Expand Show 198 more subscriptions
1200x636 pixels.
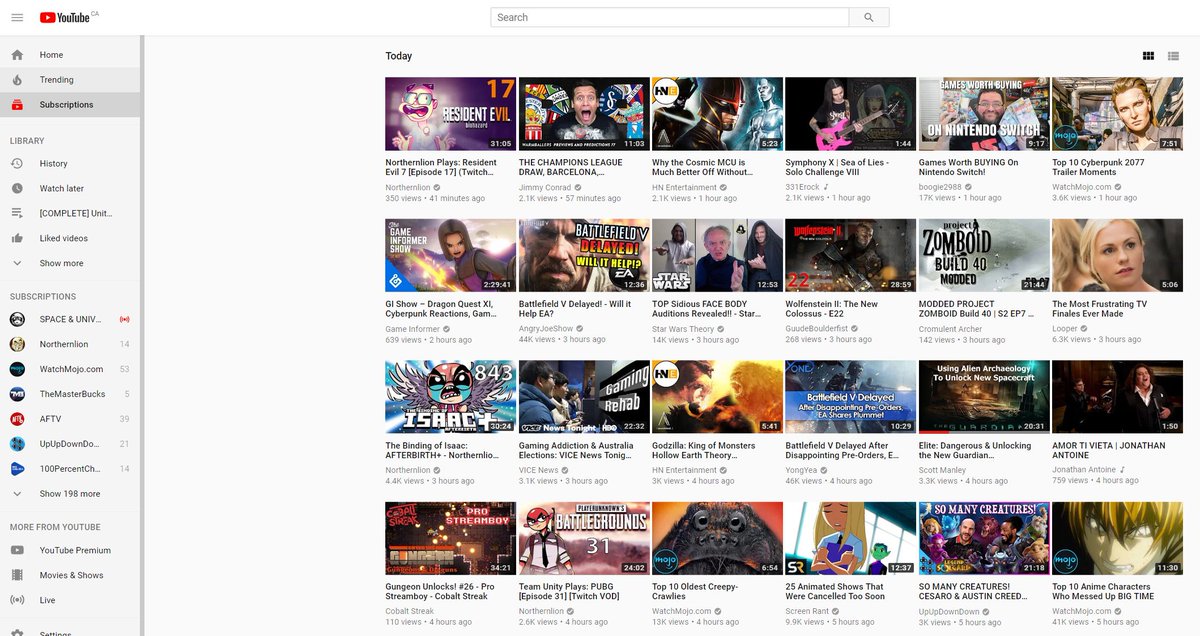(70, 493)
